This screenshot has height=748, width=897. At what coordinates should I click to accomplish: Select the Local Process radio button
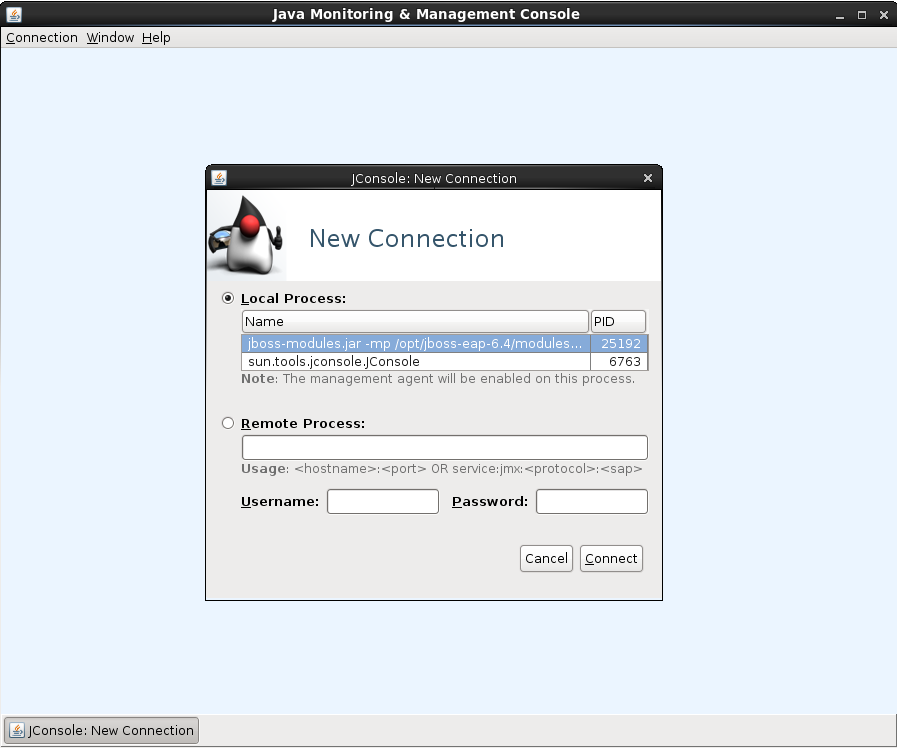coord(228,298)
